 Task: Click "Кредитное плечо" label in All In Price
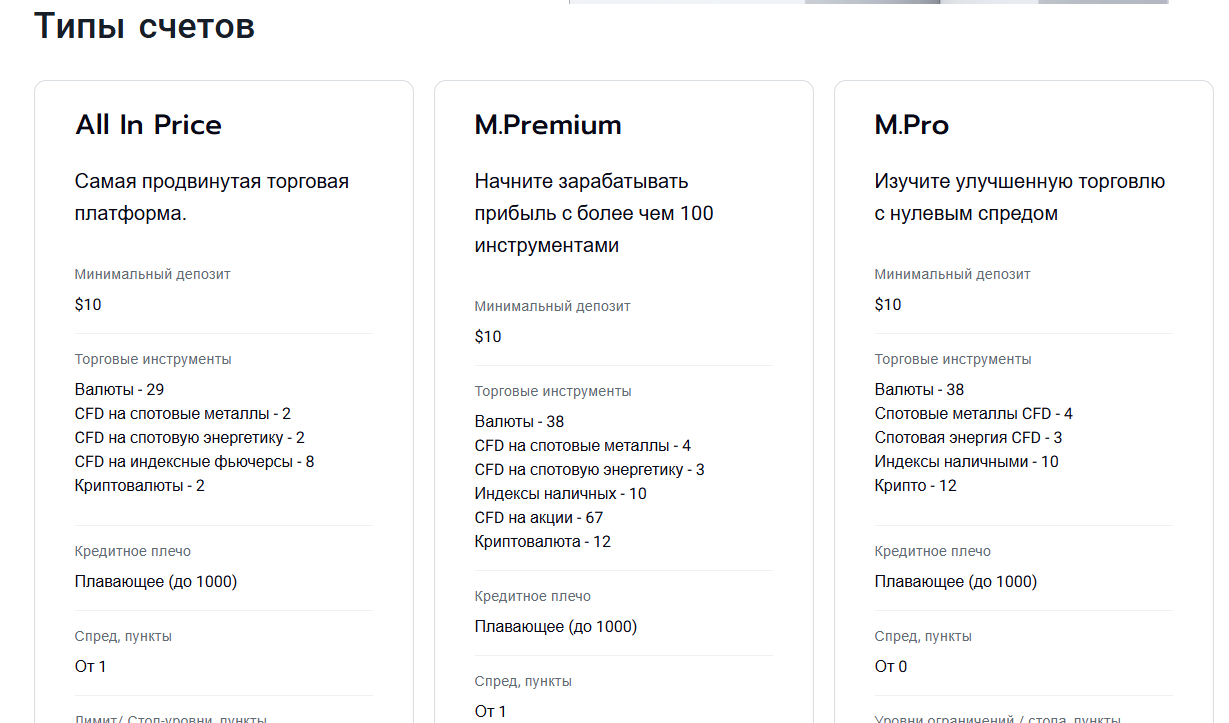[133, 551]
